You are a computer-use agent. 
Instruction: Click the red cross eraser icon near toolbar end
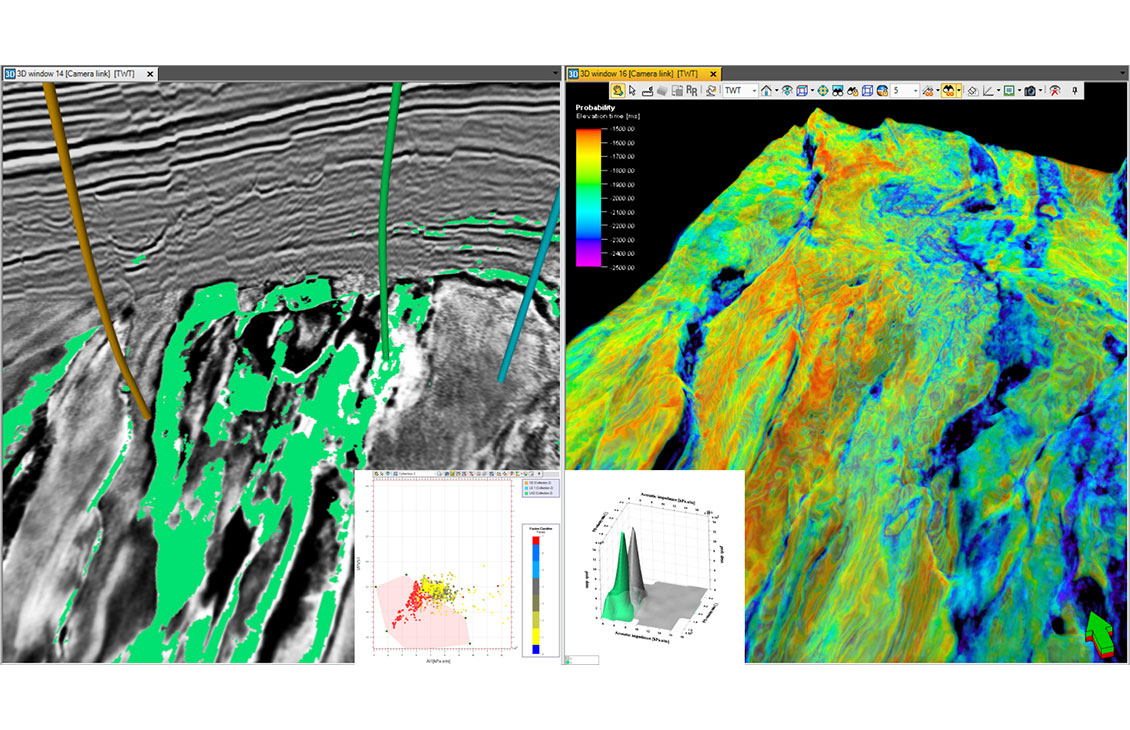click(x=1054, y=88)
